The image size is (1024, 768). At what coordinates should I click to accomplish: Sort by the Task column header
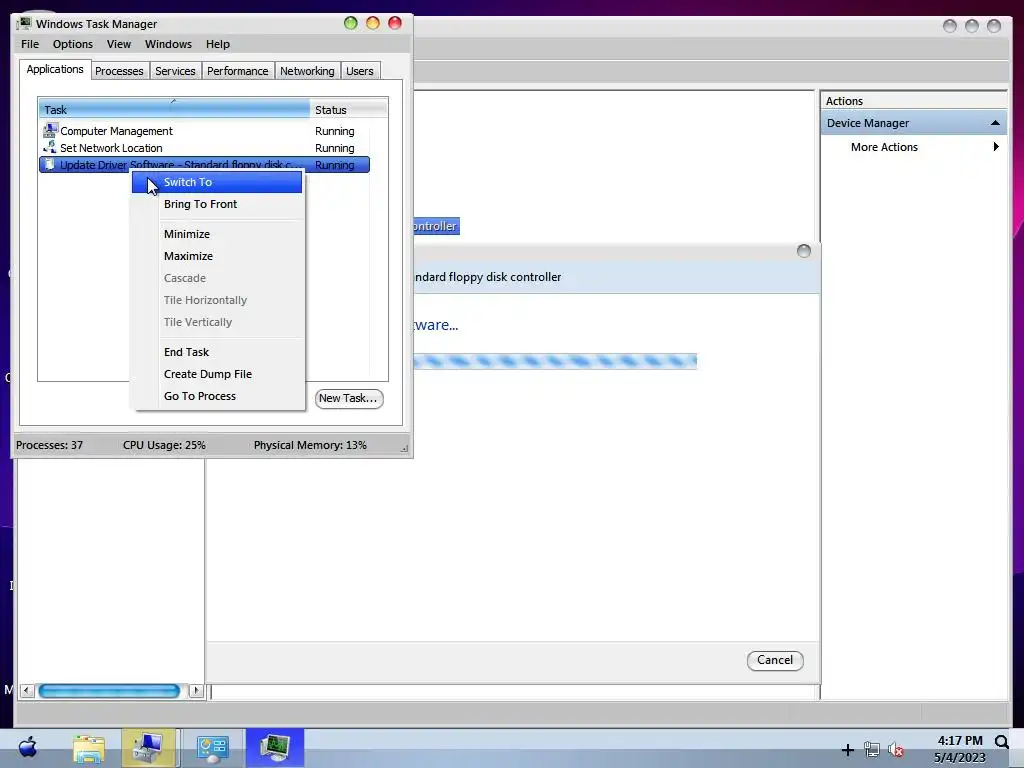tap(174, 110)
